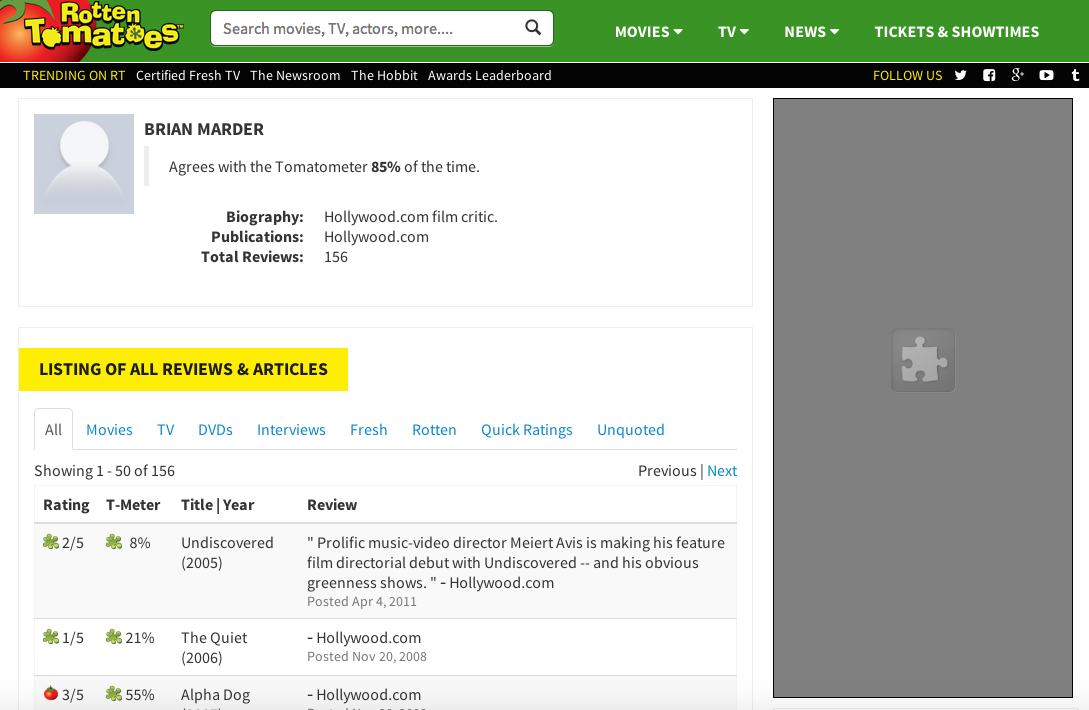
Task: Expand the NEWS dropdown menu
Action: [812, 32]
